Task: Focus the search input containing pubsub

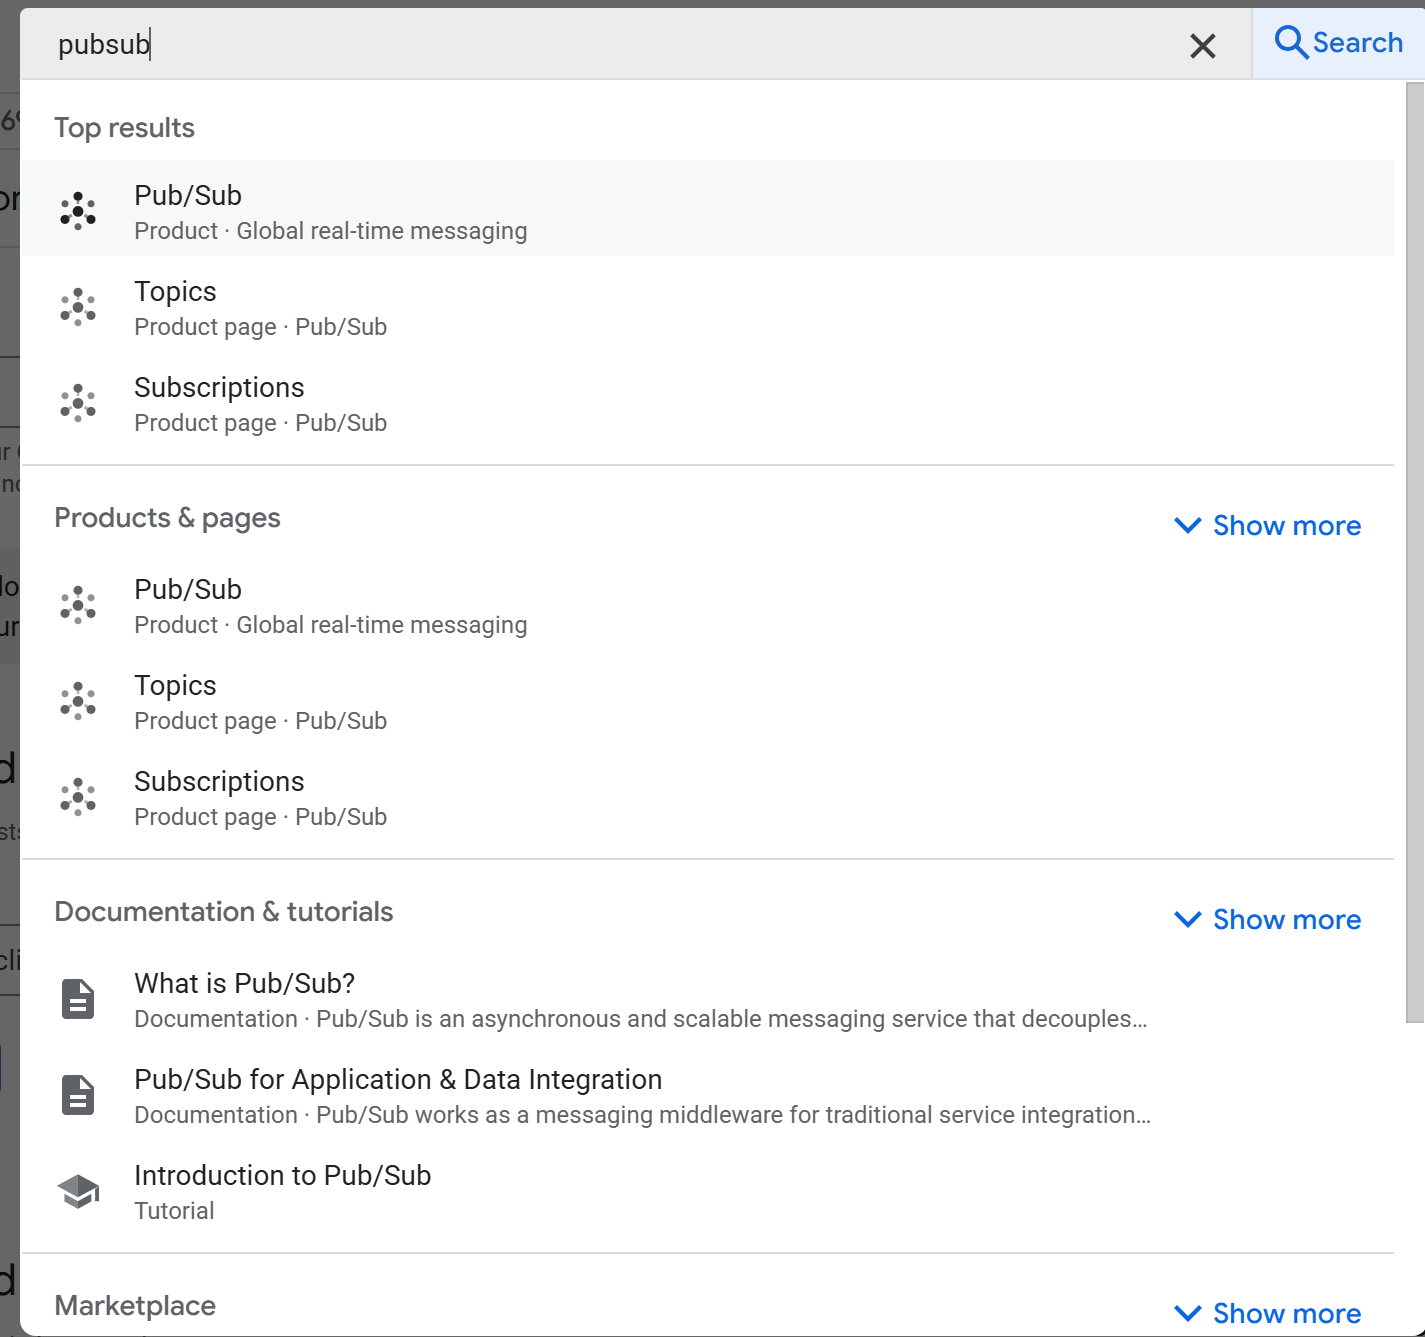Action: [600, 45]
